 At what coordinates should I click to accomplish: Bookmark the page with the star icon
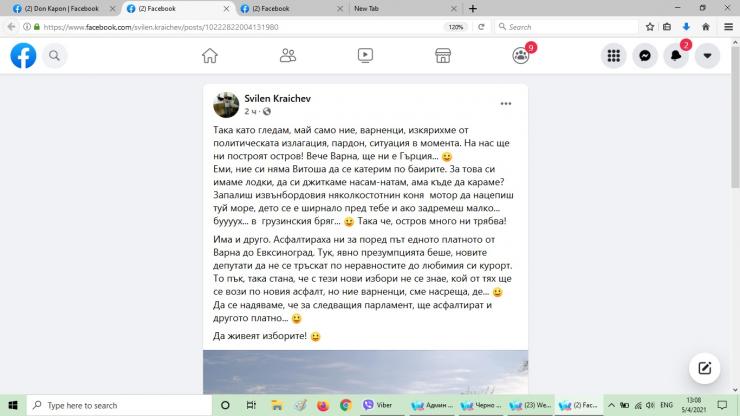coord(650,27)
